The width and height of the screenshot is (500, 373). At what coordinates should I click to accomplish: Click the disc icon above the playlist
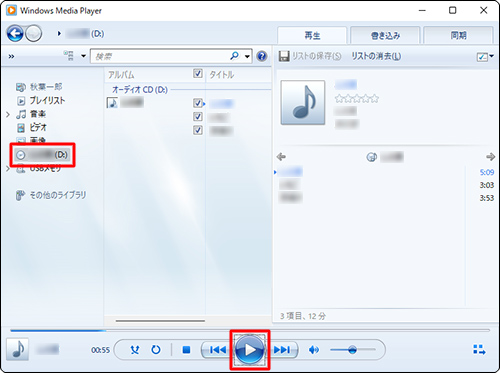pos(371,157)
